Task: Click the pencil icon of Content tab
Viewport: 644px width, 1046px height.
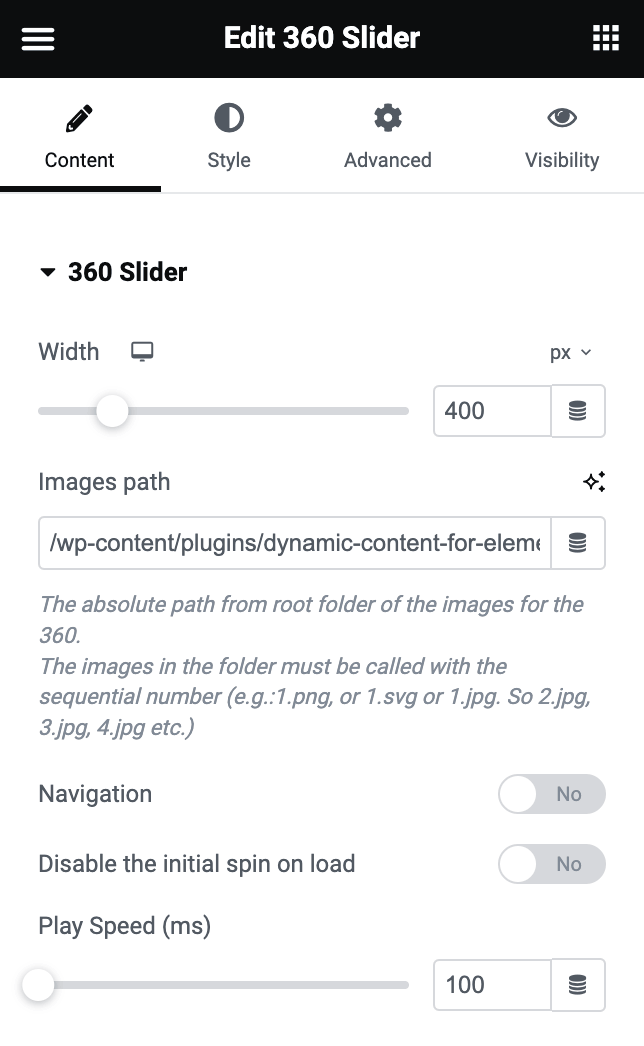Action: pyautogui.click(x=79, y=120)
